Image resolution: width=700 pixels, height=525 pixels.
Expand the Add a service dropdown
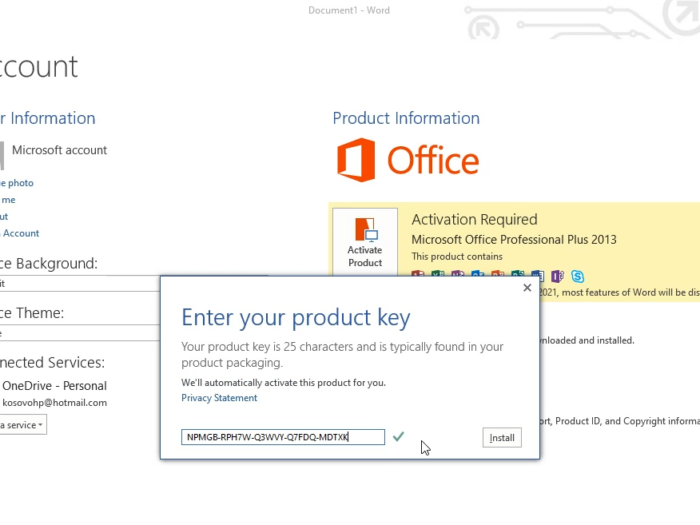(23, 425)
